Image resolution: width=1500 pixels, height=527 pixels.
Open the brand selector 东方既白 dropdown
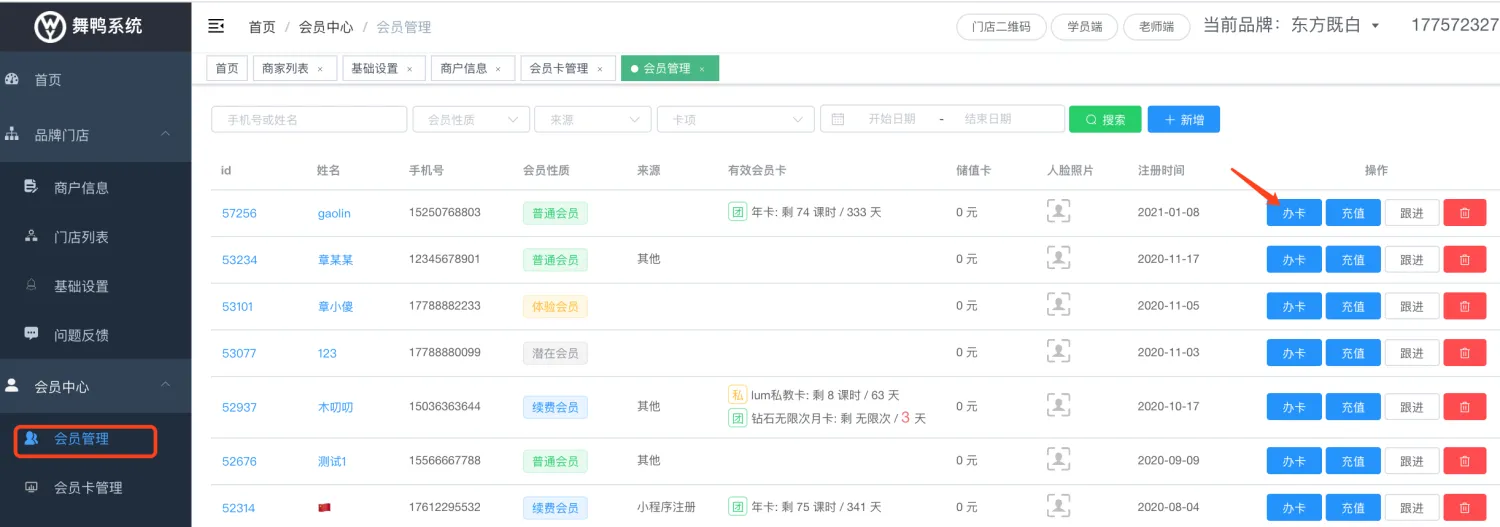[x=1375, y=26]
